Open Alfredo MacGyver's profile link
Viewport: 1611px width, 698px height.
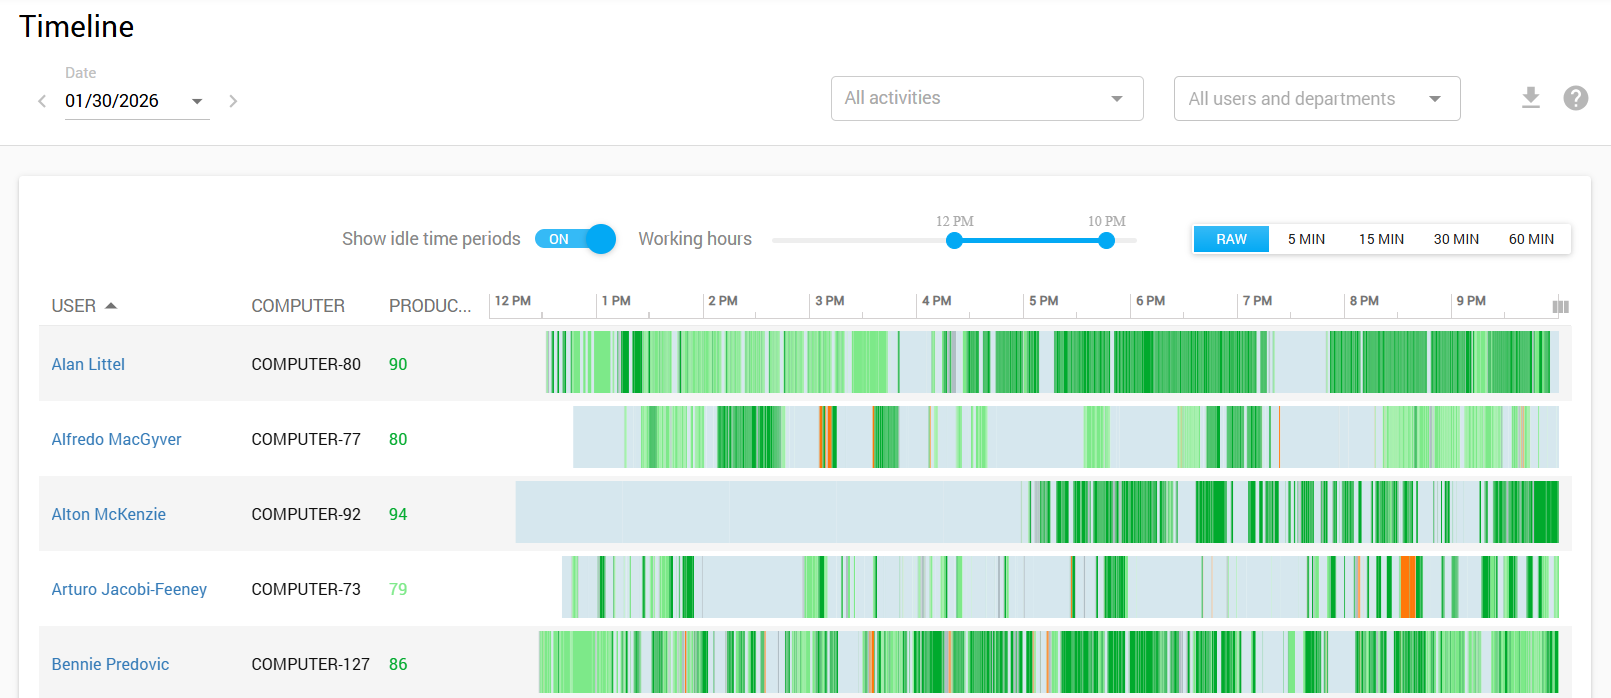[116, 439]
